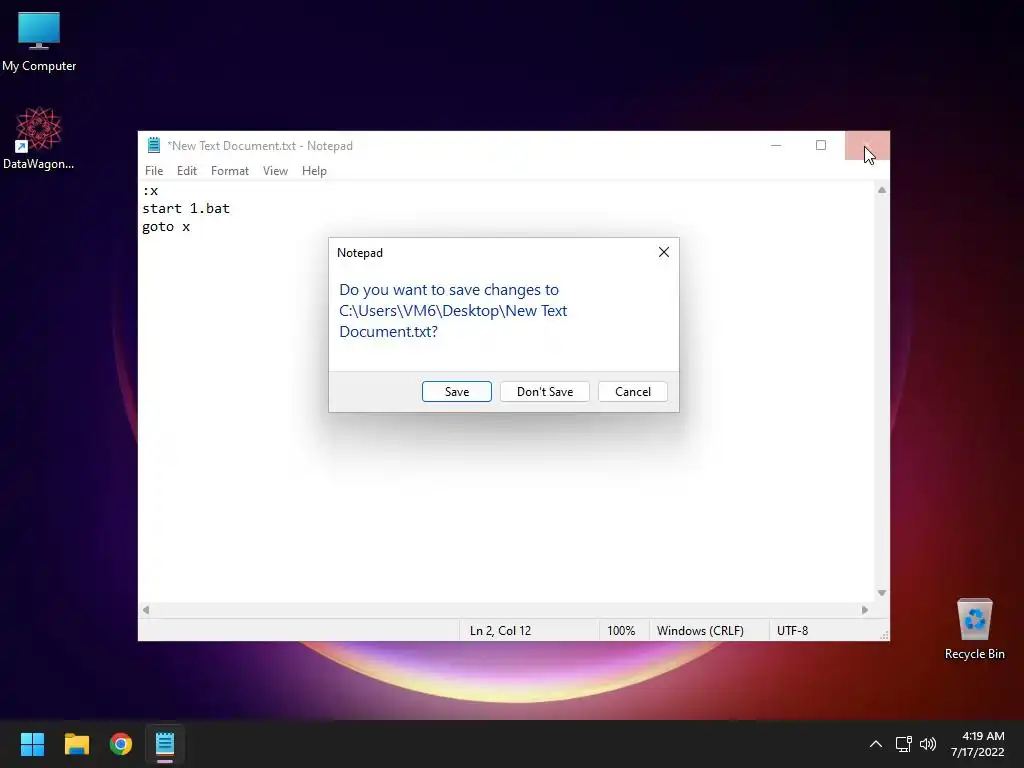Show hidden system tray icons

click(x=876, y=744)
